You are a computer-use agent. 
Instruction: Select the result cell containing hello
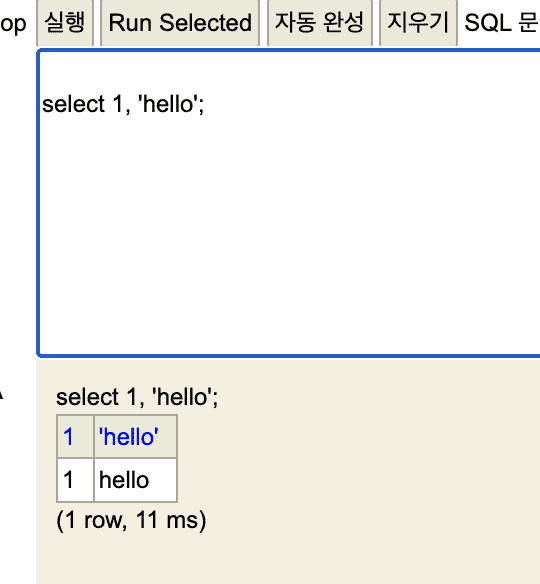tap(136, 480)
